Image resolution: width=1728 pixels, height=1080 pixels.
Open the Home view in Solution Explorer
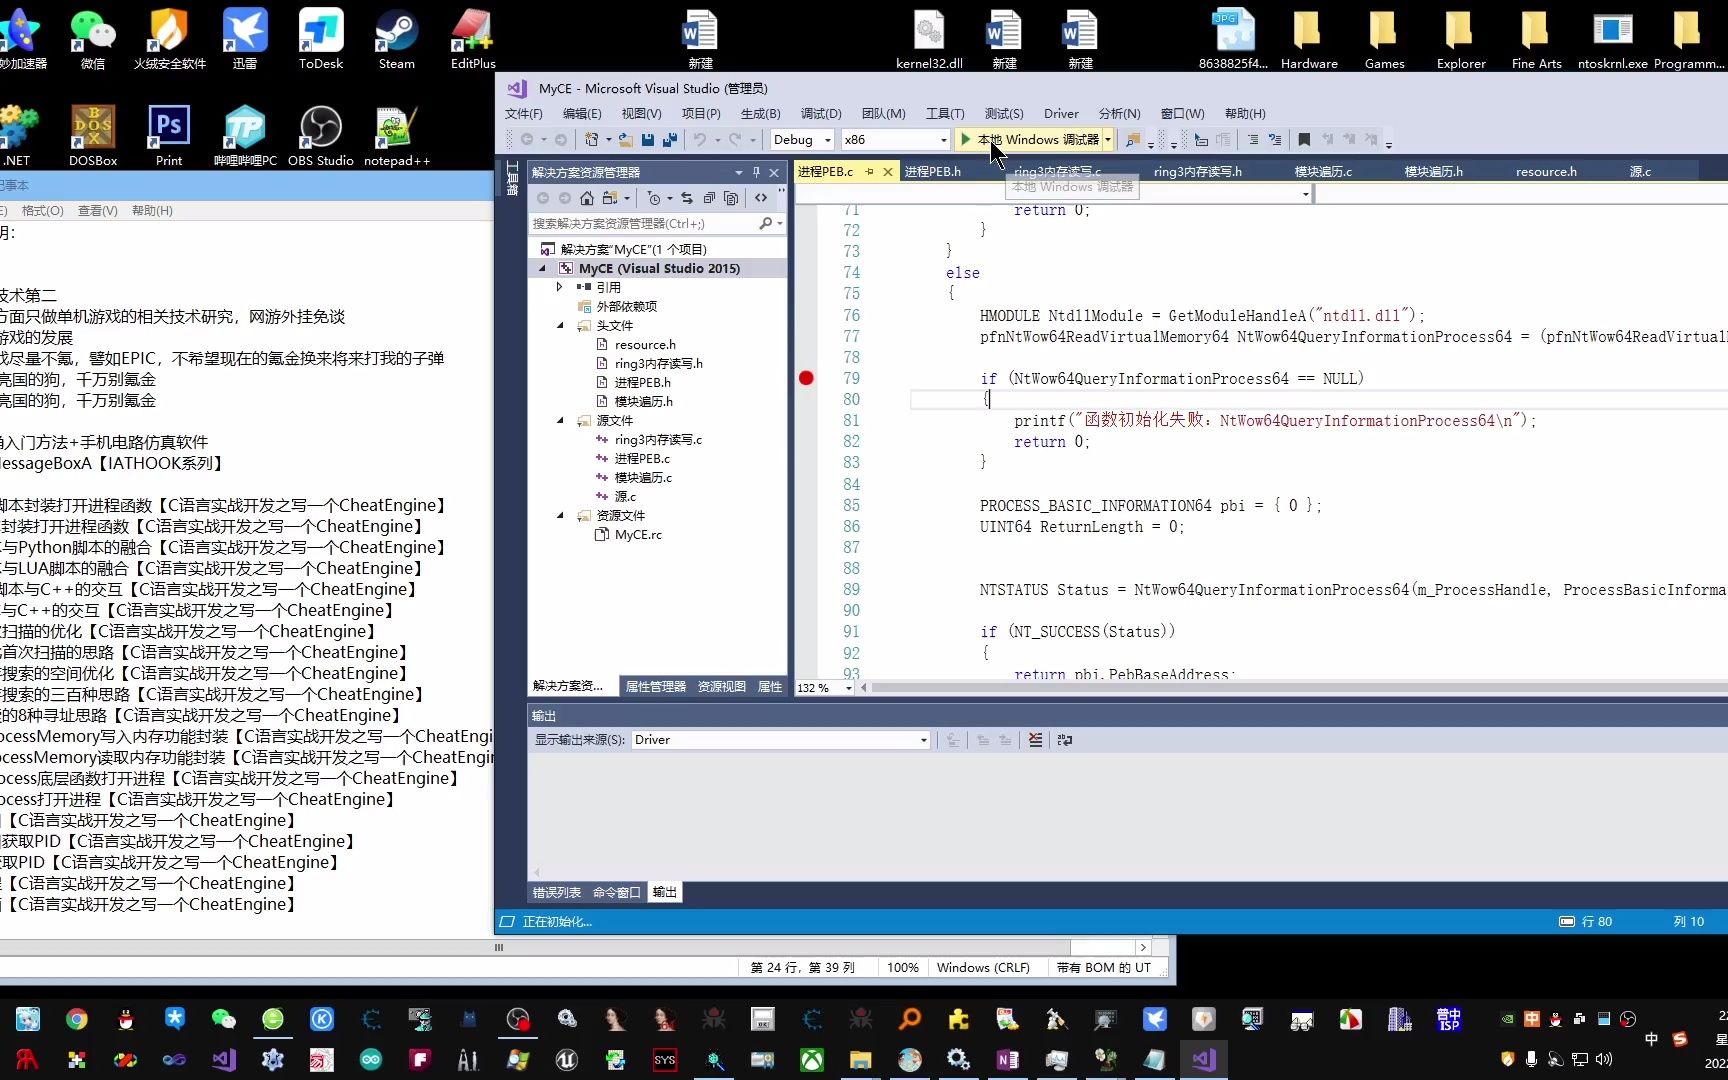pos(588,198)
